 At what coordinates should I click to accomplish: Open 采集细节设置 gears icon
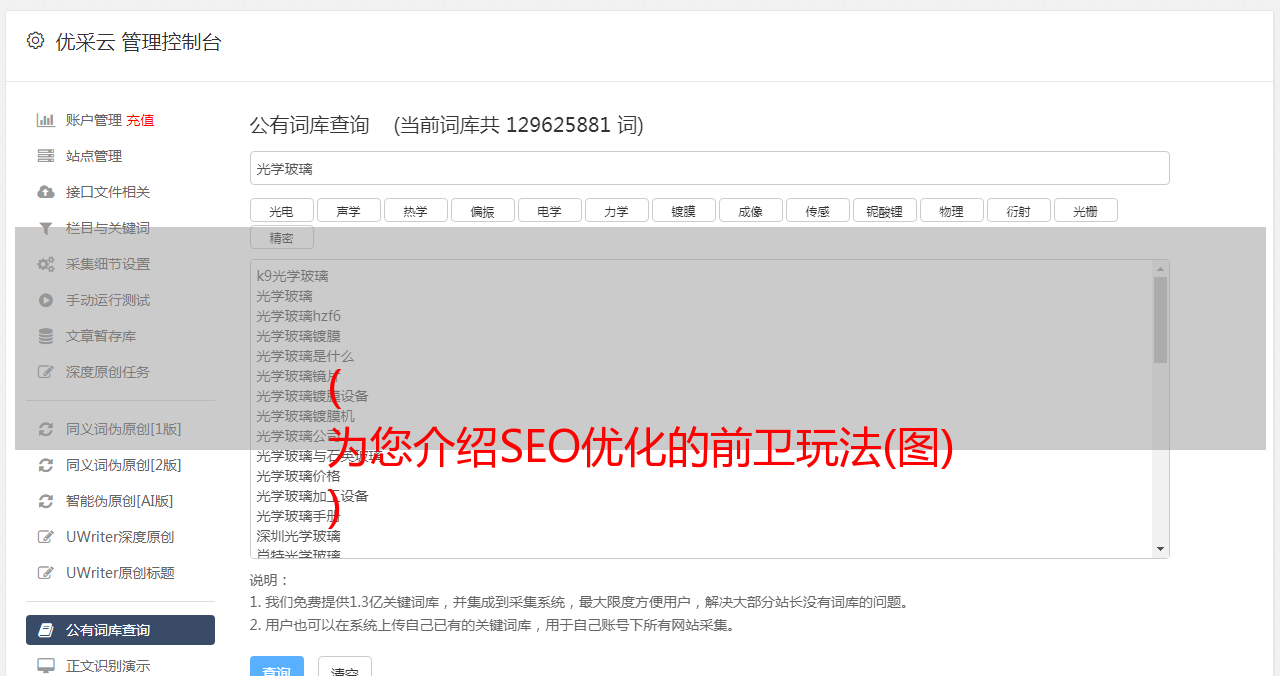[x=45, y=264]
